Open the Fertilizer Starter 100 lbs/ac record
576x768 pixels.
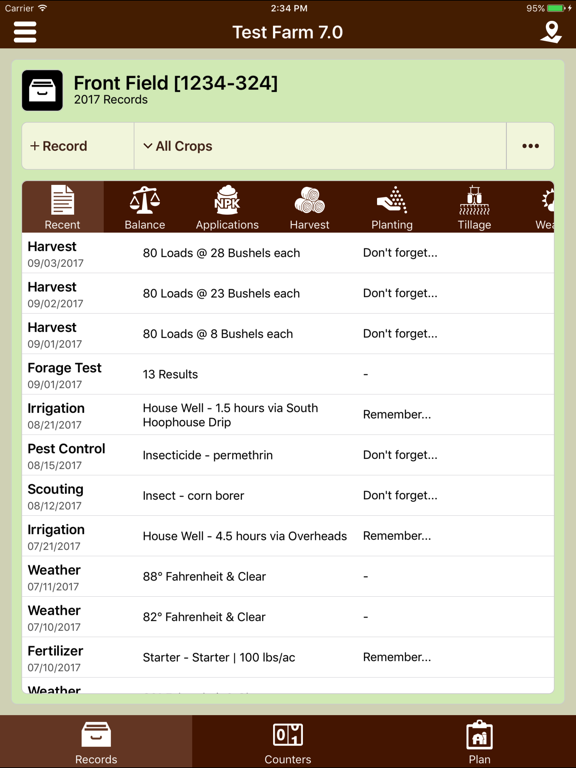coord(288,657)
